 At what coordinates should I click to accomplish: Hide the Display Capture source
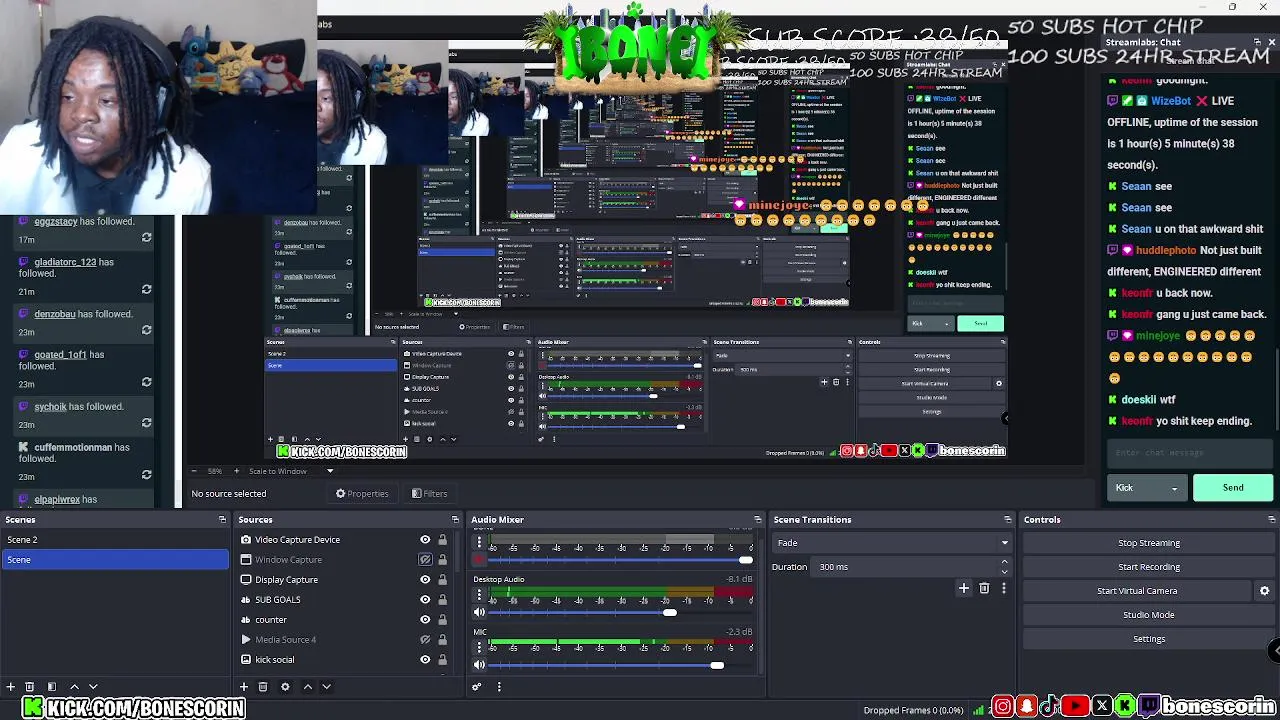point(425,580)
